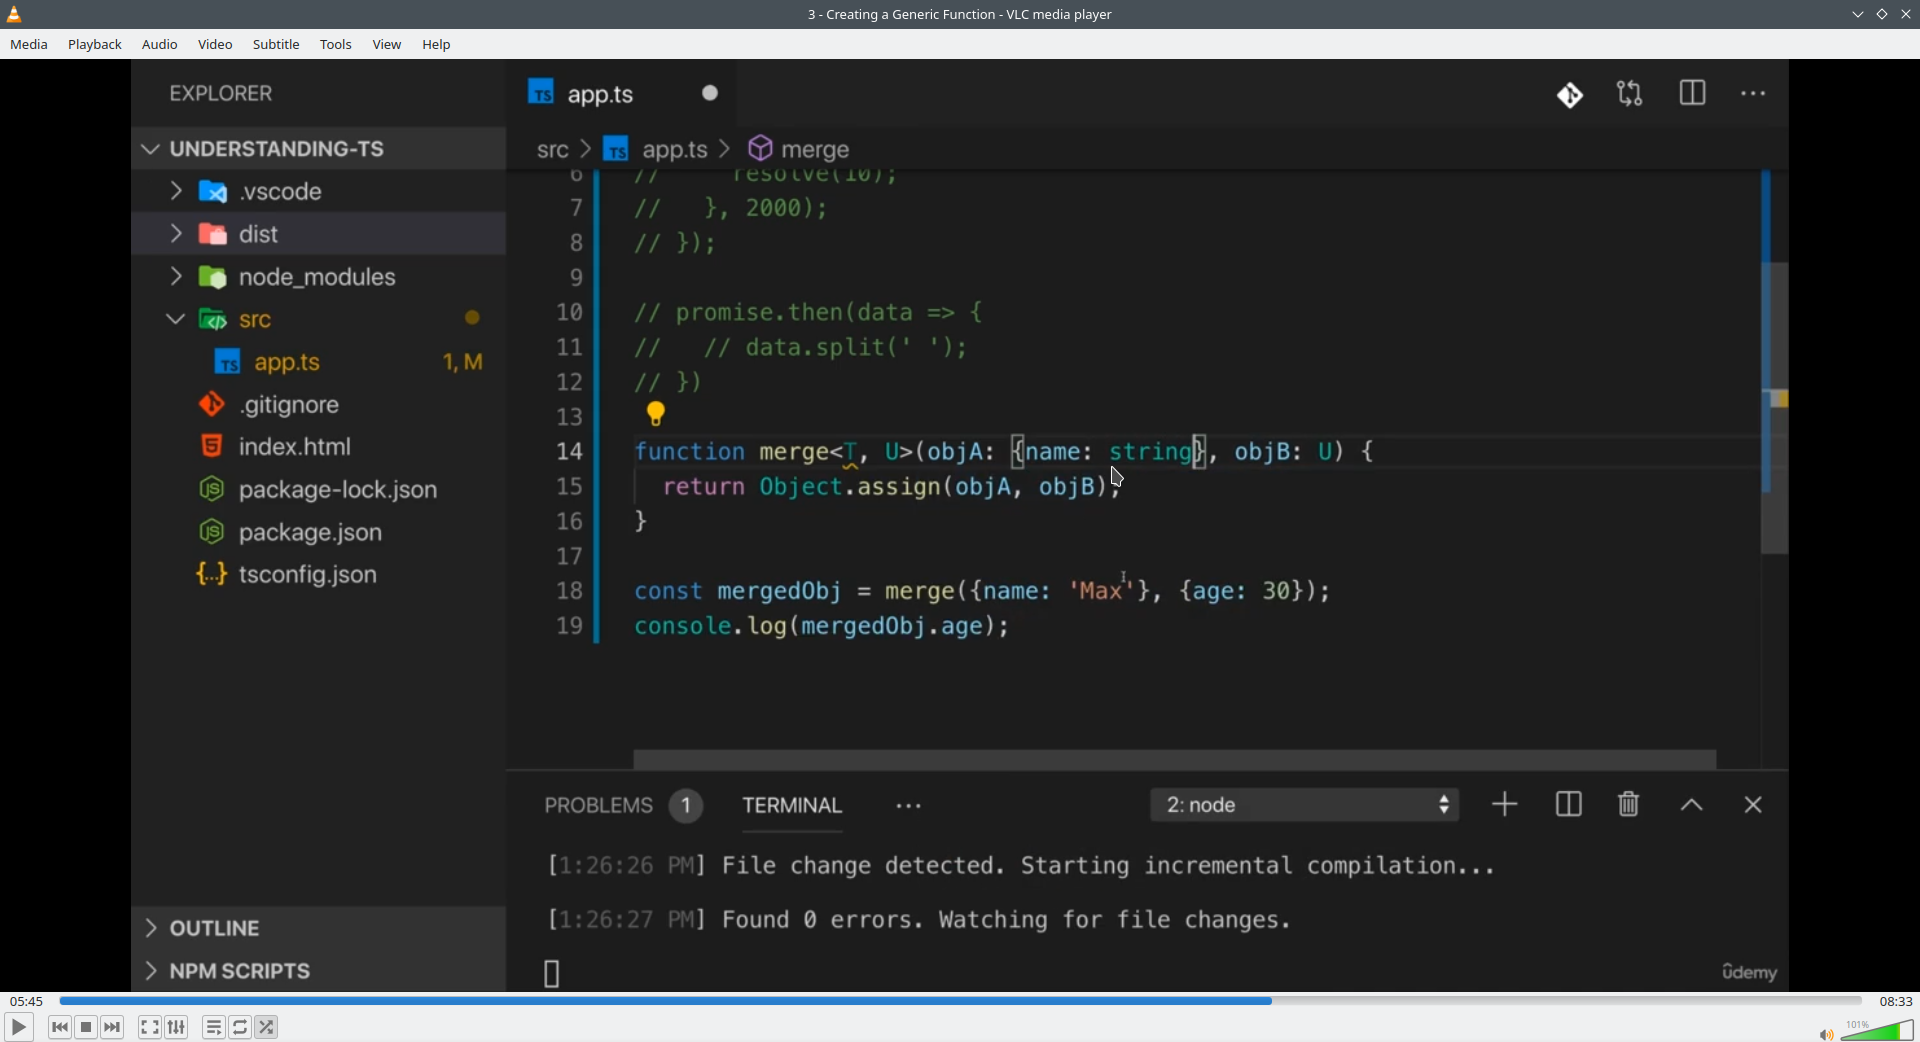Open extended settings and effects

coord(177,1027)
